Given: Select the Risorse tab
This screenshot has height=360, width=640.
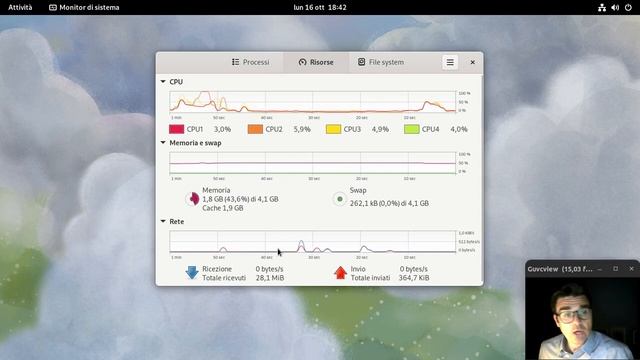Looking at the screenshot, I should click(x=316, y=62).
